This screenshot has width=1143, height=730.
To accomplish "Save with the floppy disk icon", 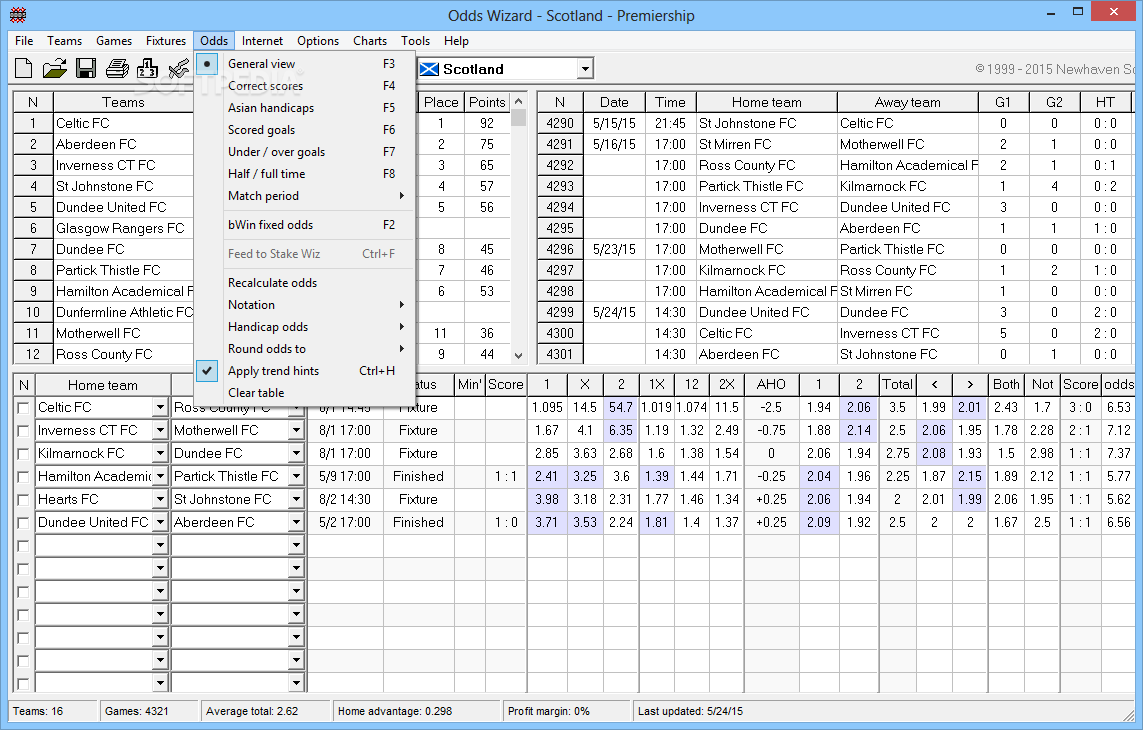I will point(86,69).
